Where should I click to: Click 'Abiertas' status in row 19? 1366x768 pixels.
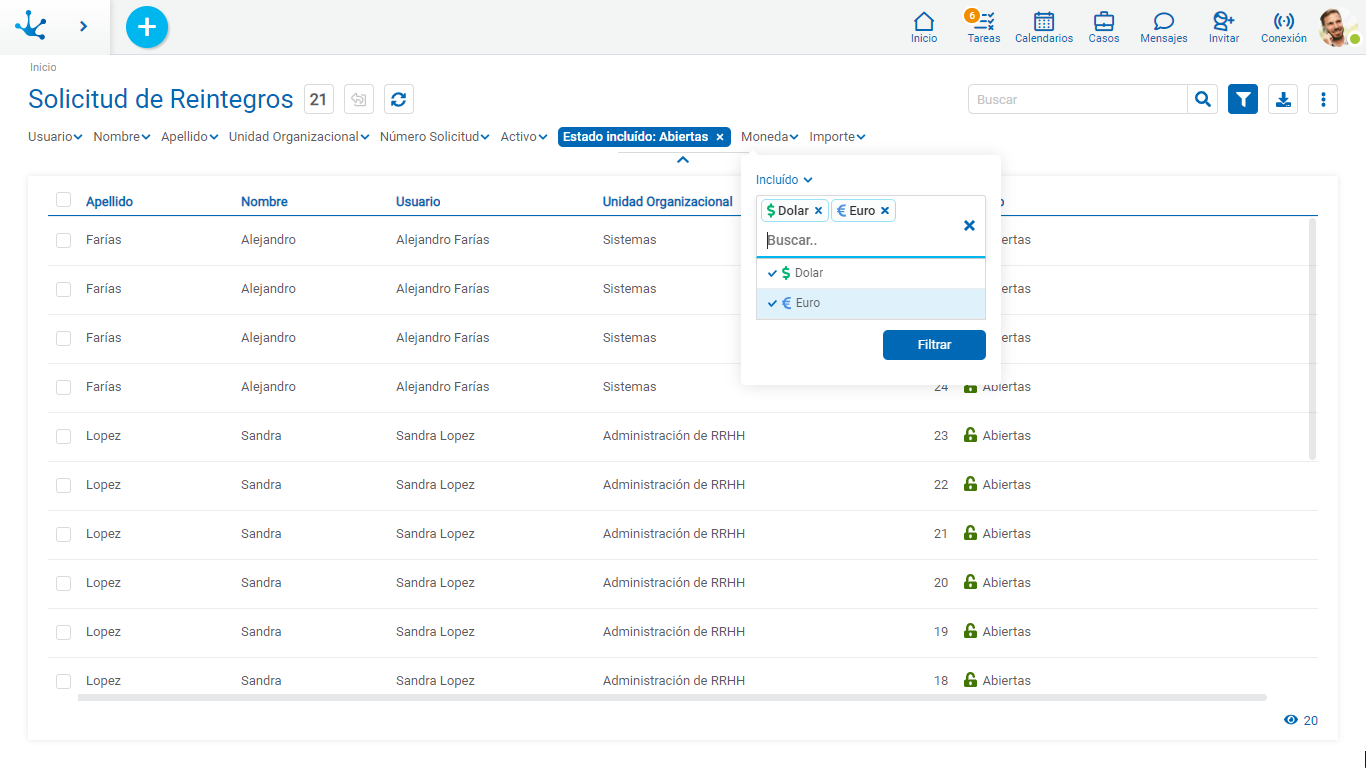(x=1007, y=632)
